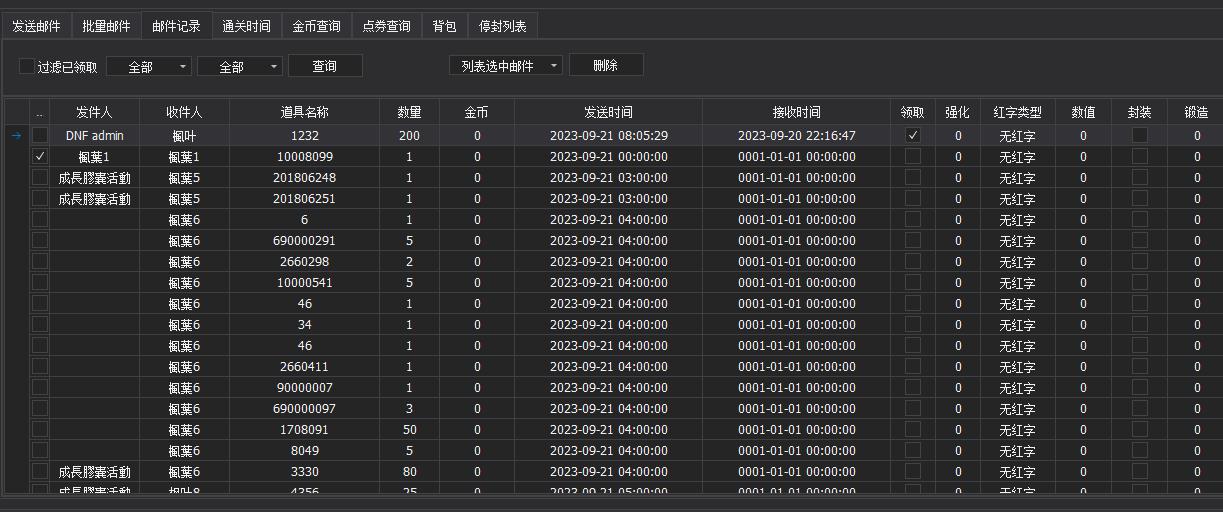Toggle the 领取 checkbox in the DNF admin row
The width and height of the screenshot is (1223, 512).
(912, 135)
